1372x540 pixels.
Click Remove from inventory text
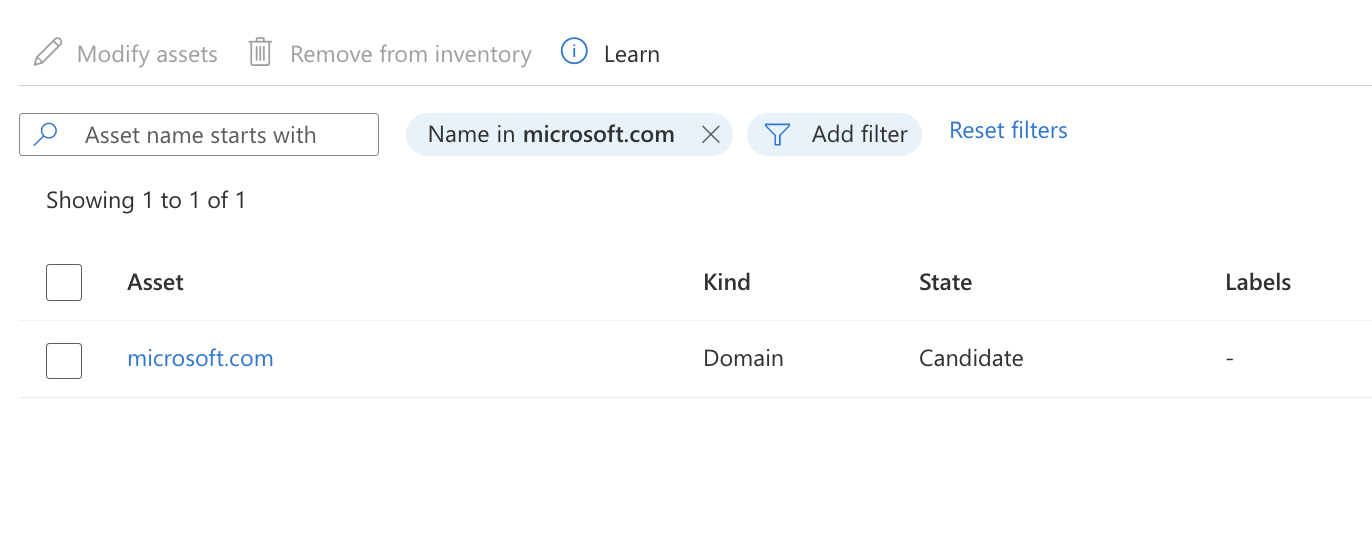point(410,54)
